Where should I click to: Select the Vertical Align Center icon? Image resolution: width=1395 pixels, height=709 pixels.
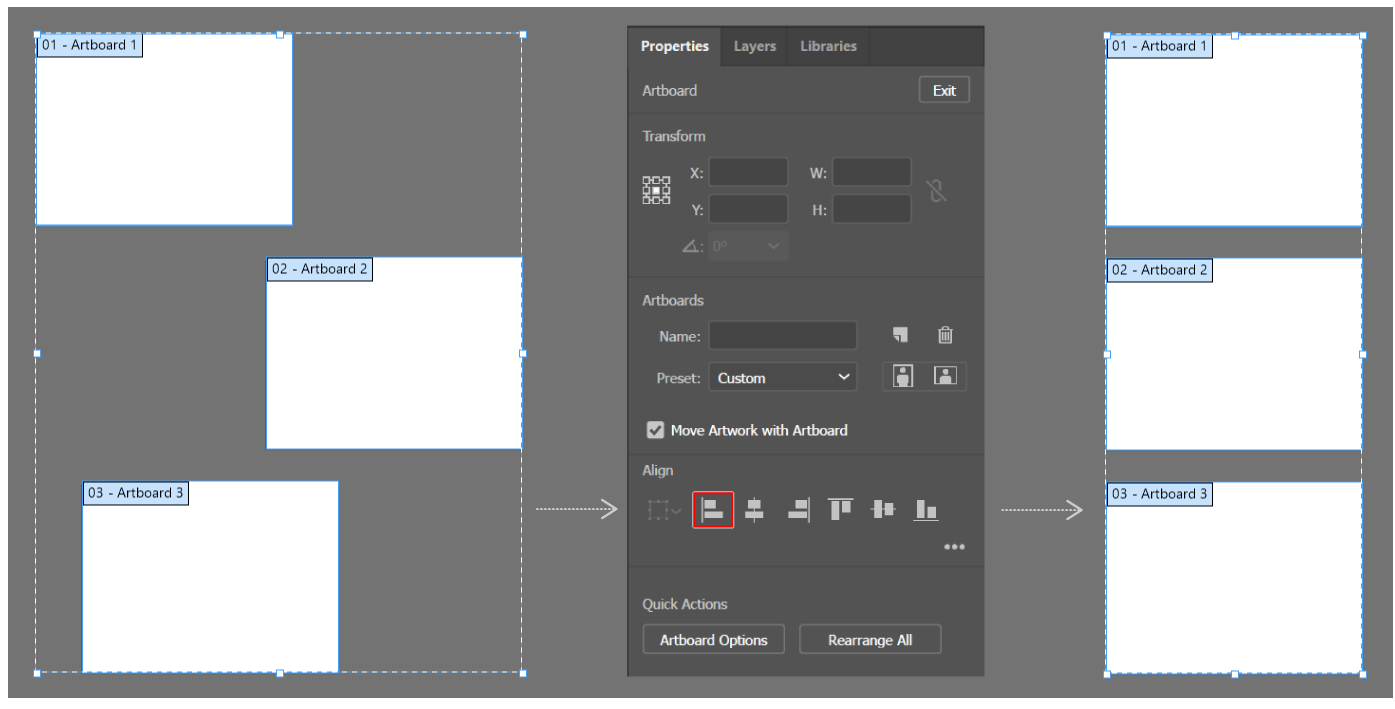coord(882,509)
